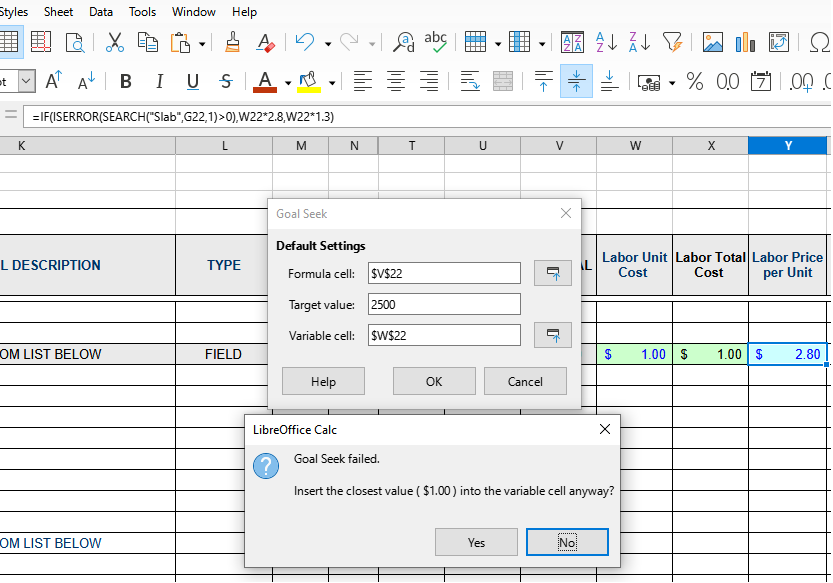Click the Formula cell shrink button
This screenshot has width=833, height=583.
pyautogui.click(x=552, y=273)
